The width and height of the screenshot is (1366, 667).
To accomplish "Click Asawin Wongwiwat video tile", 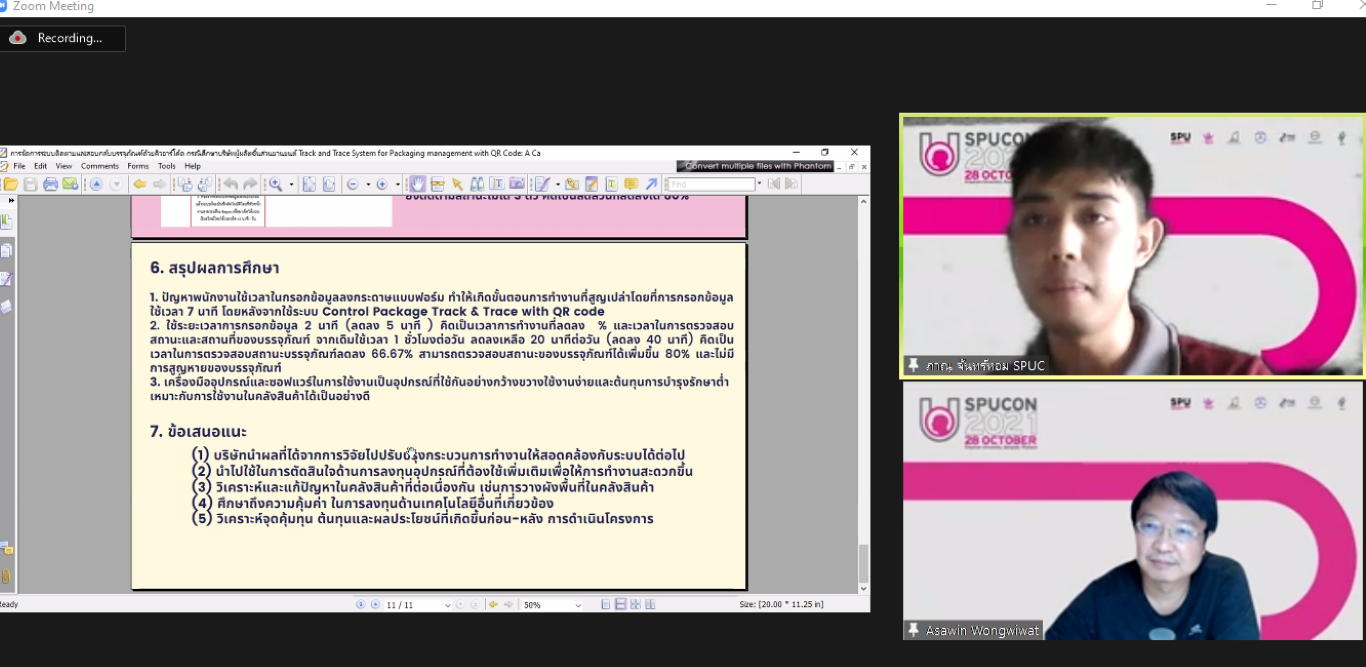I will (x=1133, y=511).
